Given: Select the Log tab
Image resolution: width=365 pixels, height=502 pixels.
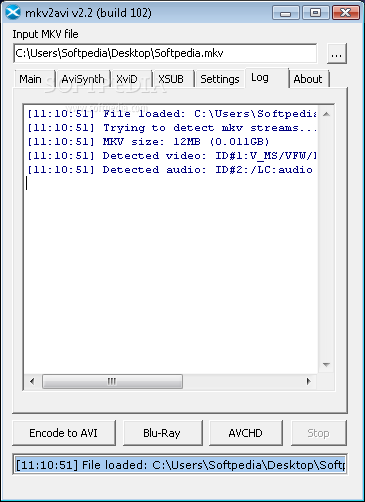Looking at the screenshot, I should point(267,78).
